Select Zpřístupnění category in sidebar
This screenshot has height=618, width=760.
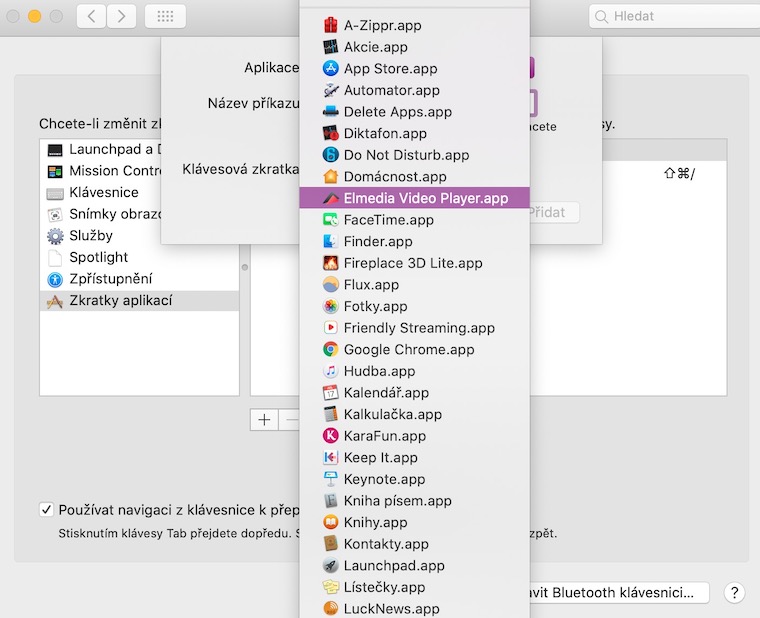point(140,279)
